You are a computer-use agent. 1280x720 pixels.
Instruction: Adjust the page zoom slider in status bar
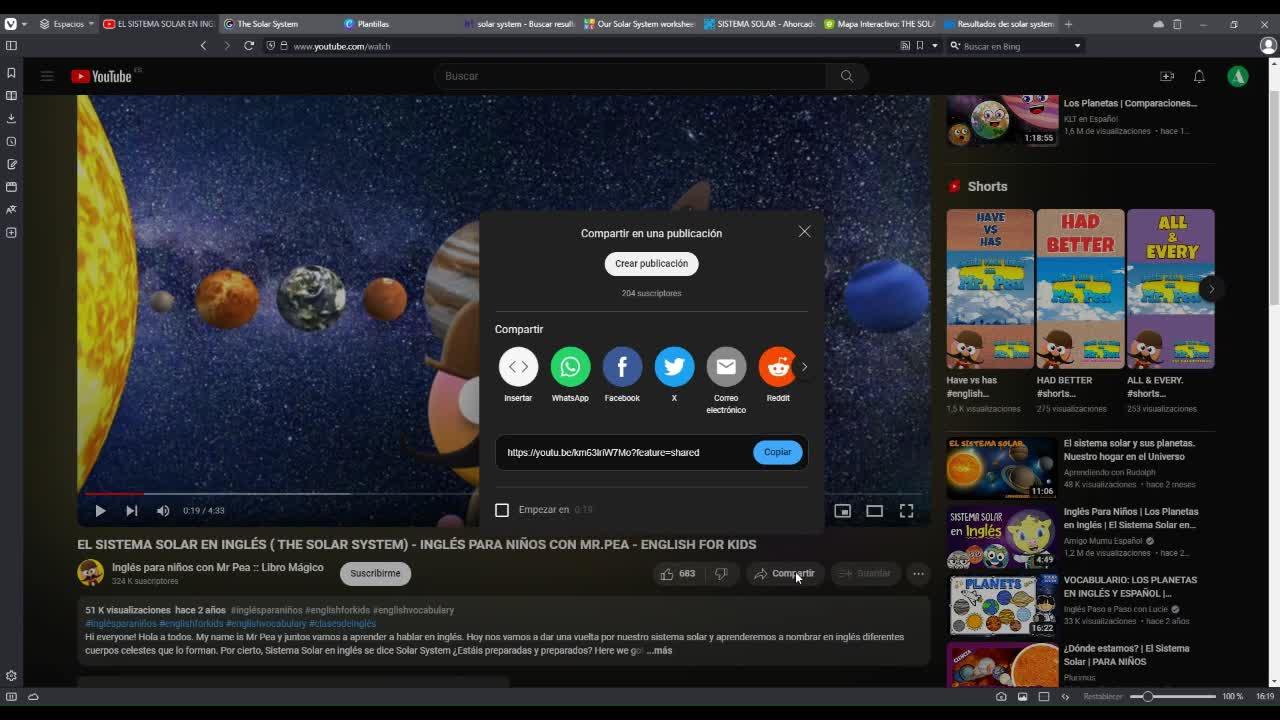[x=1173, y=696]
